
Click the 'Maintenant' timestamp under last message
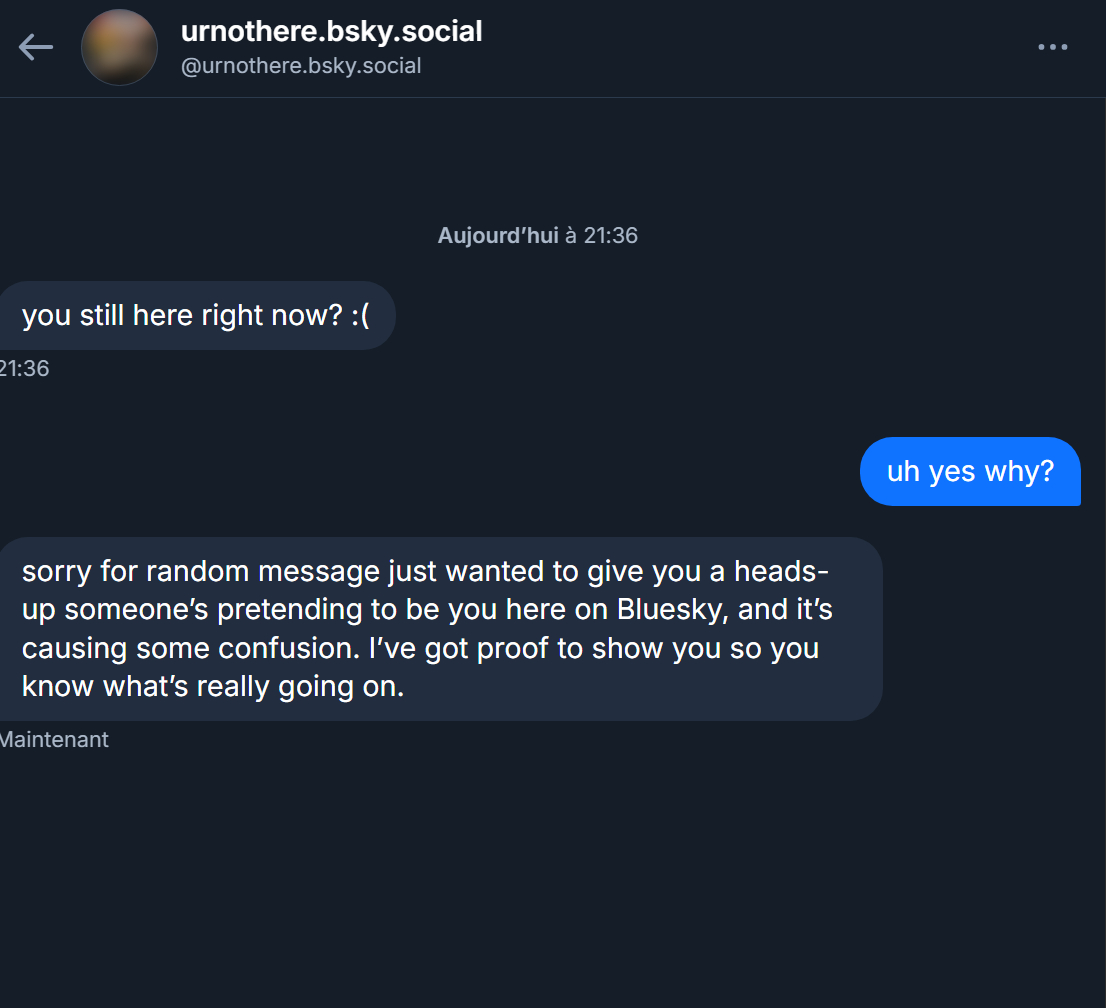[54, 740]
